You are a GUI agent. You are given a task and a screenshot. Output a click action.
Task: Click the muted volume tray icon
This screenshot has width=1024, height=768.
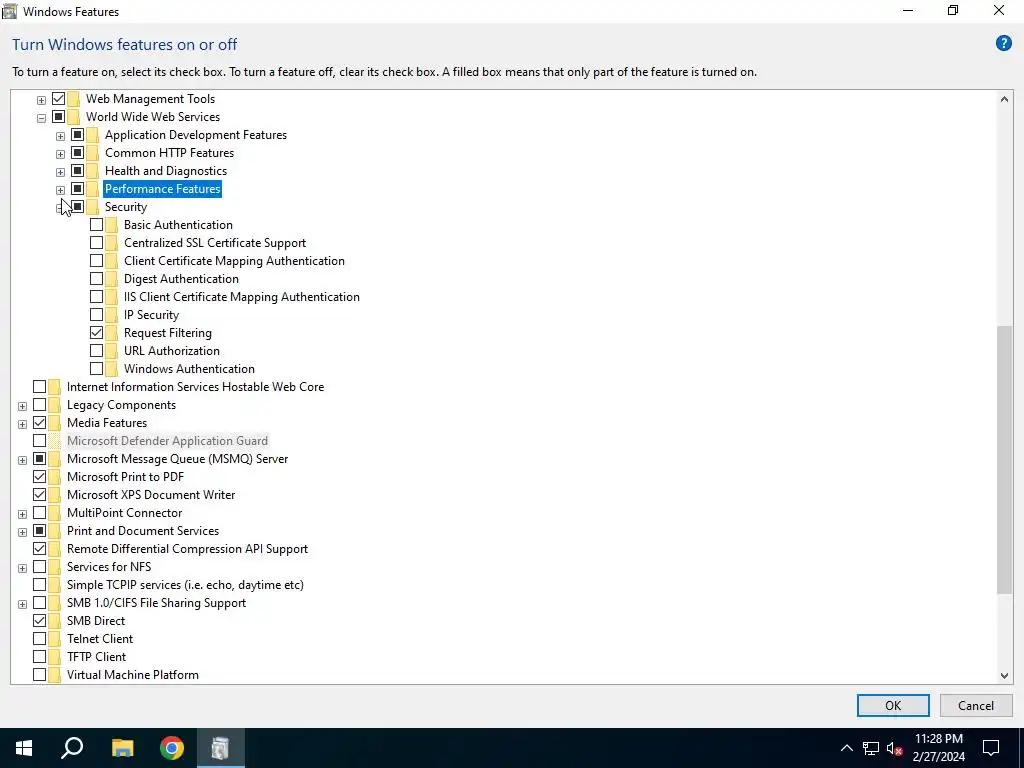pyautogui.click(x=895, y=748)
